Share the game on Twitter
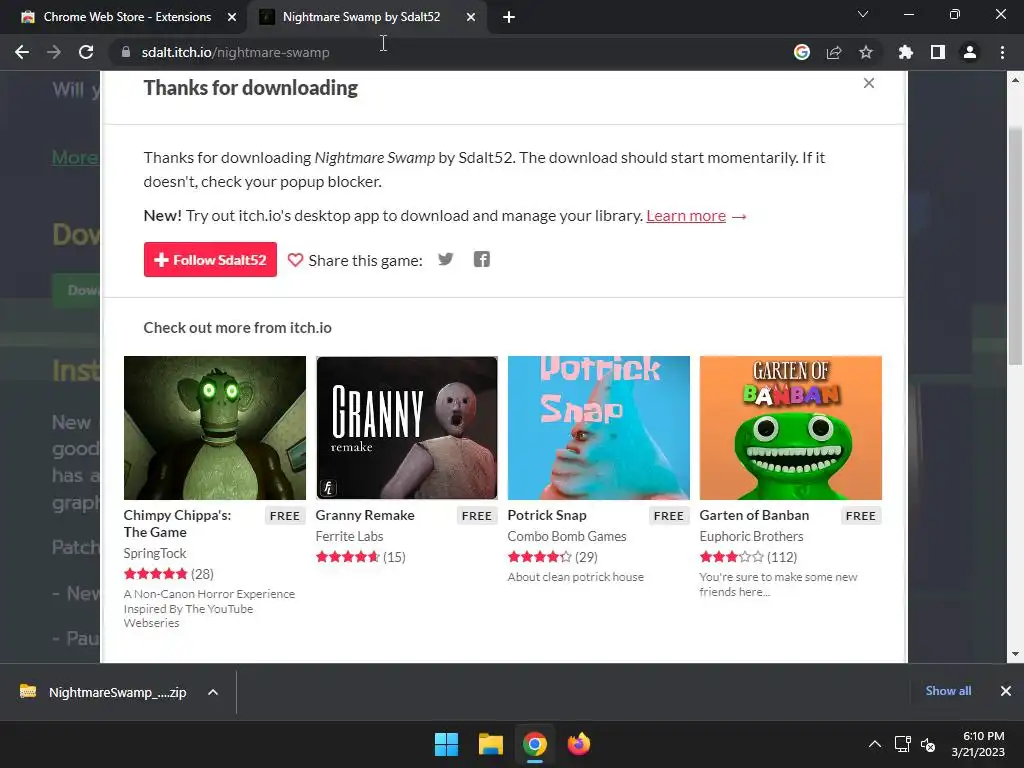Screen dimensions: 1024x768 [445, 259]
